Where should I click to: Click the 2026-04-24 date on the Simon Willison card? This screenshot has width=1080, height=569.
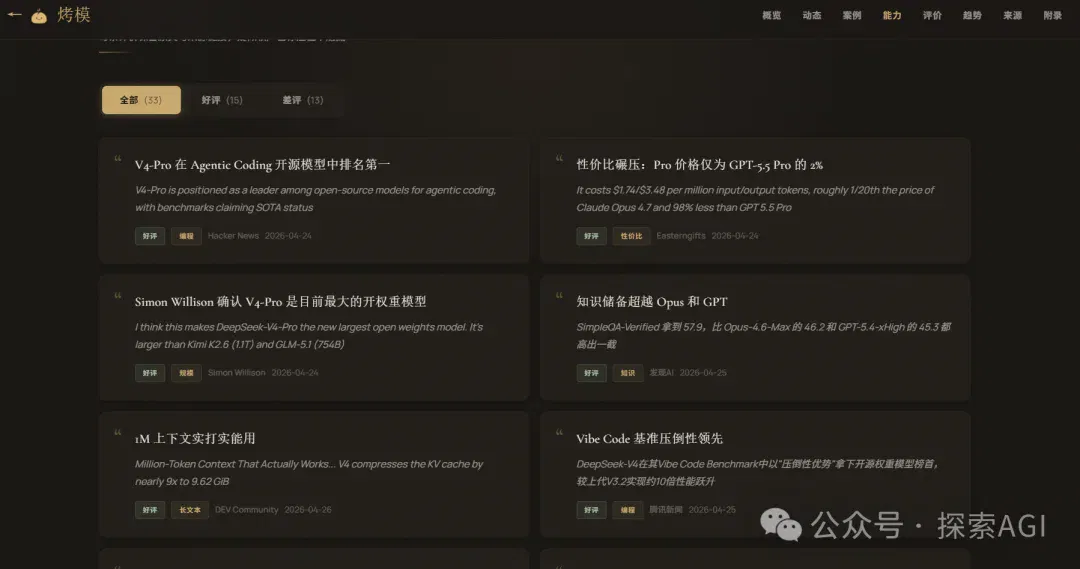pyautogui.click(x=295, y=373)
